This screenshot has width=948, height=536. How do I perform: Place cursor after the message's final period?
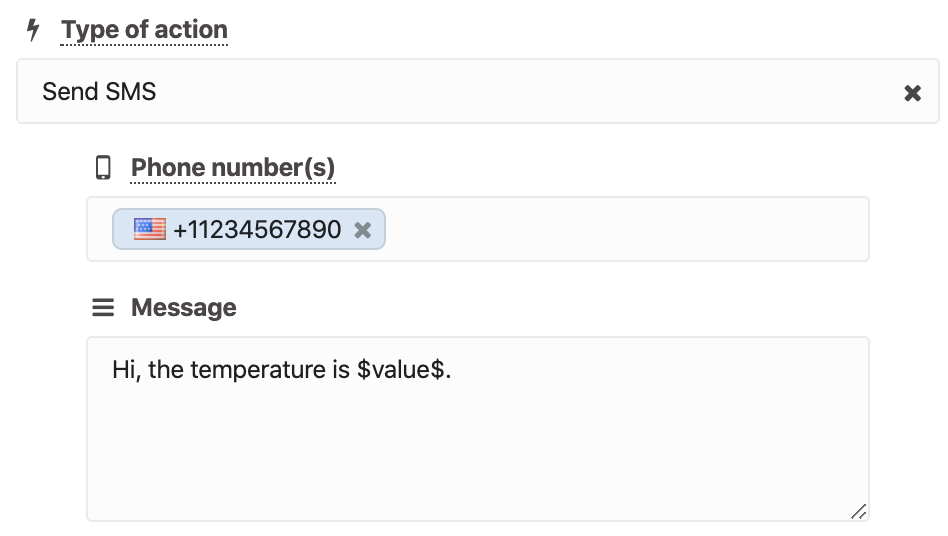click(452, 370)
